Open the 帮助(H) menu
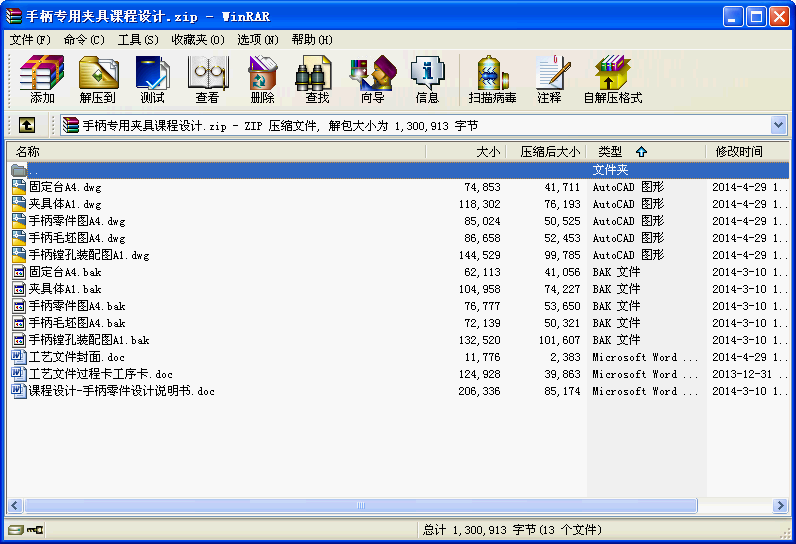796x544 pixels. pos(312,40)
